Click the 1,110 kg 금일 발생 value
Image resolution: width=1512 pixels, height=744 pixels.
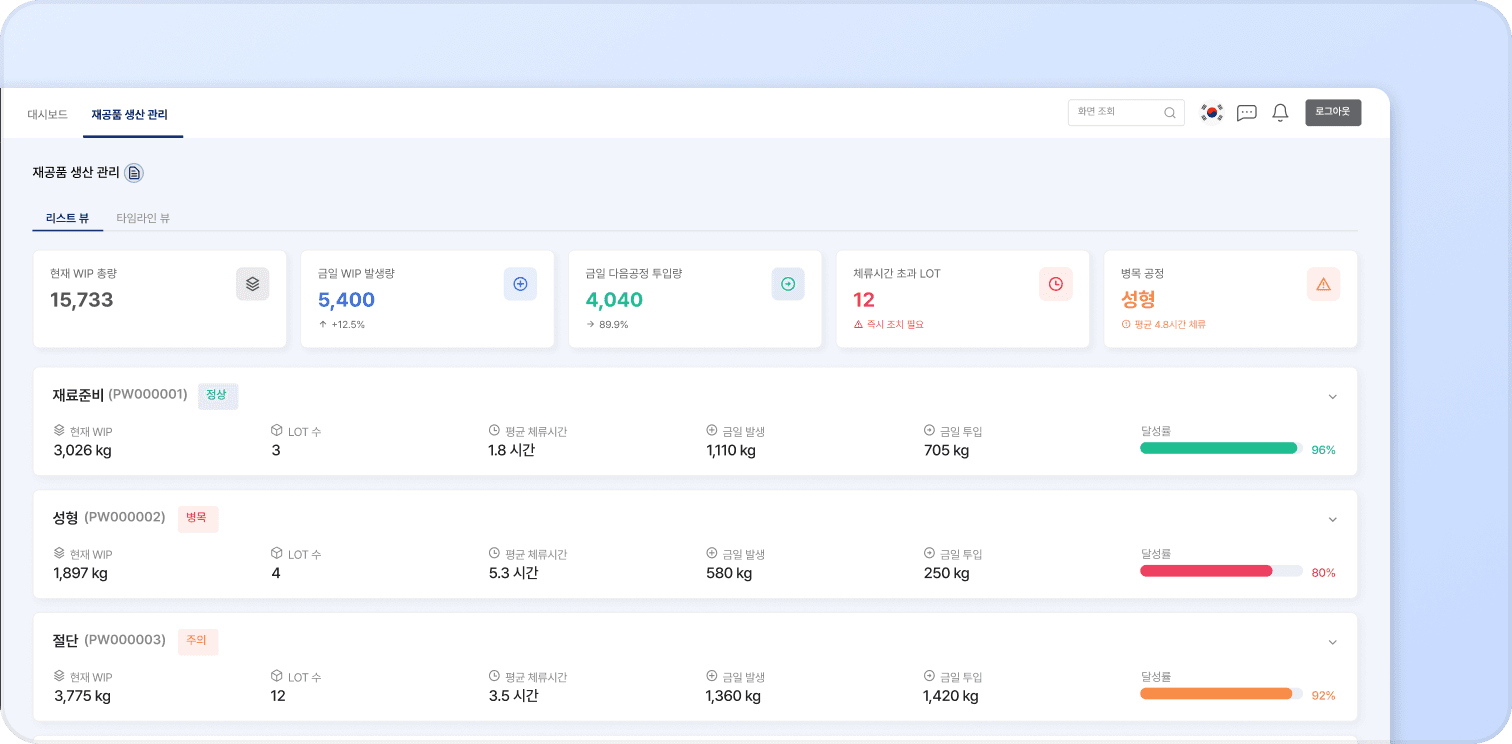coord(731,451)
